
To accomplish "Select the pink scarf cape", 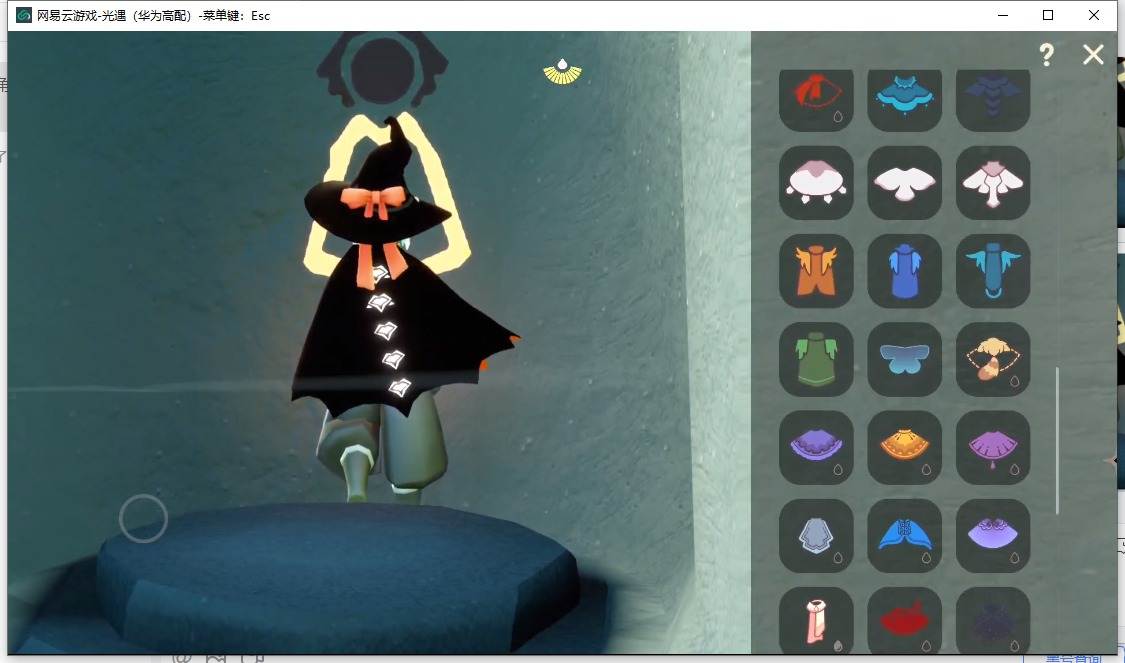I will (x=816, y=620).
